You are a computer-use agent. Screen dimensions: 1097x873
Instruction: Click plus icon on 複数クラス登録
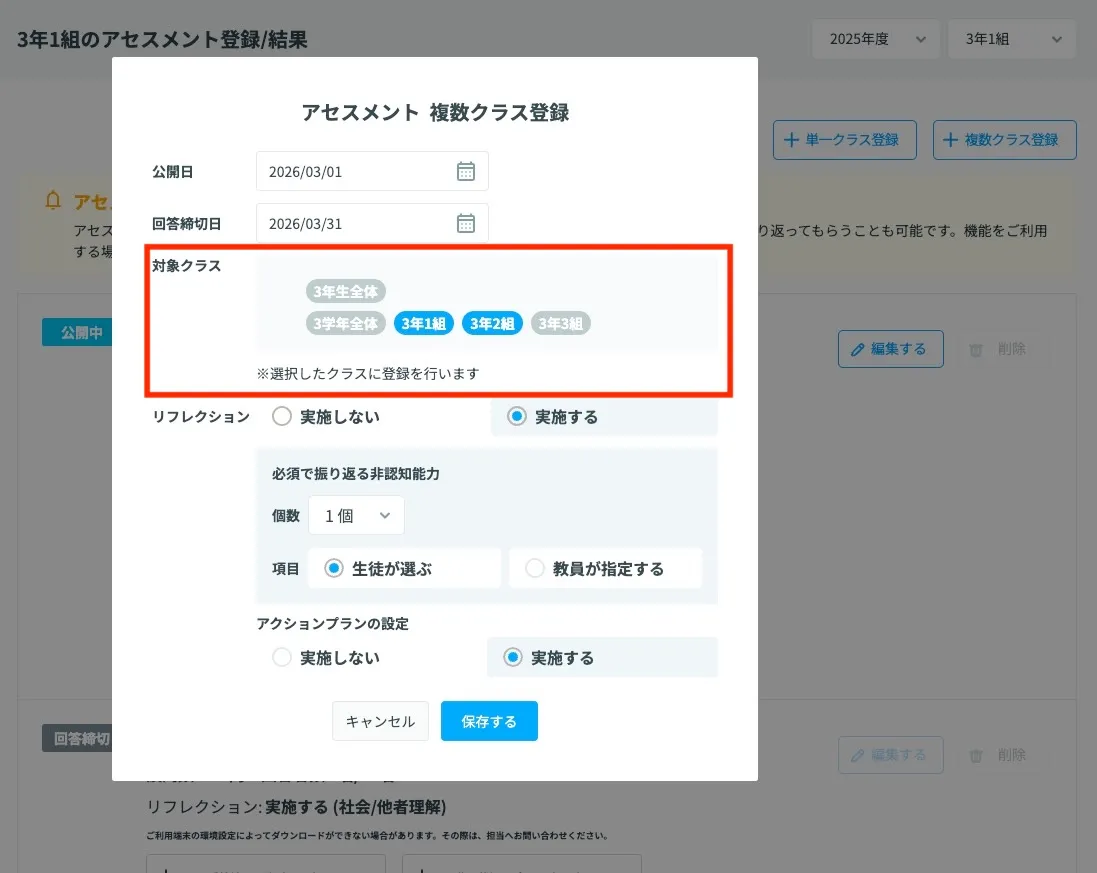point(950,140)
